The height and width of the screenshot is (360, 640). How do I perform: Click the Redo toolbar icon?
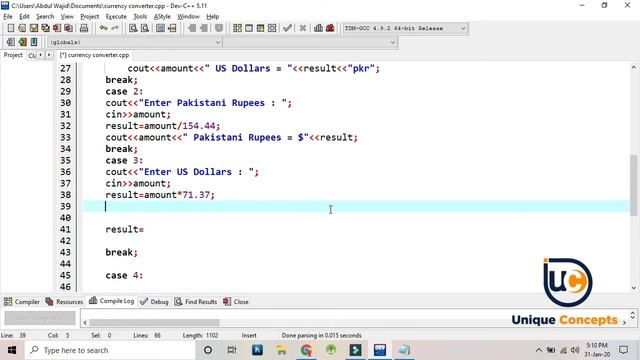click(x=115, y=28)
